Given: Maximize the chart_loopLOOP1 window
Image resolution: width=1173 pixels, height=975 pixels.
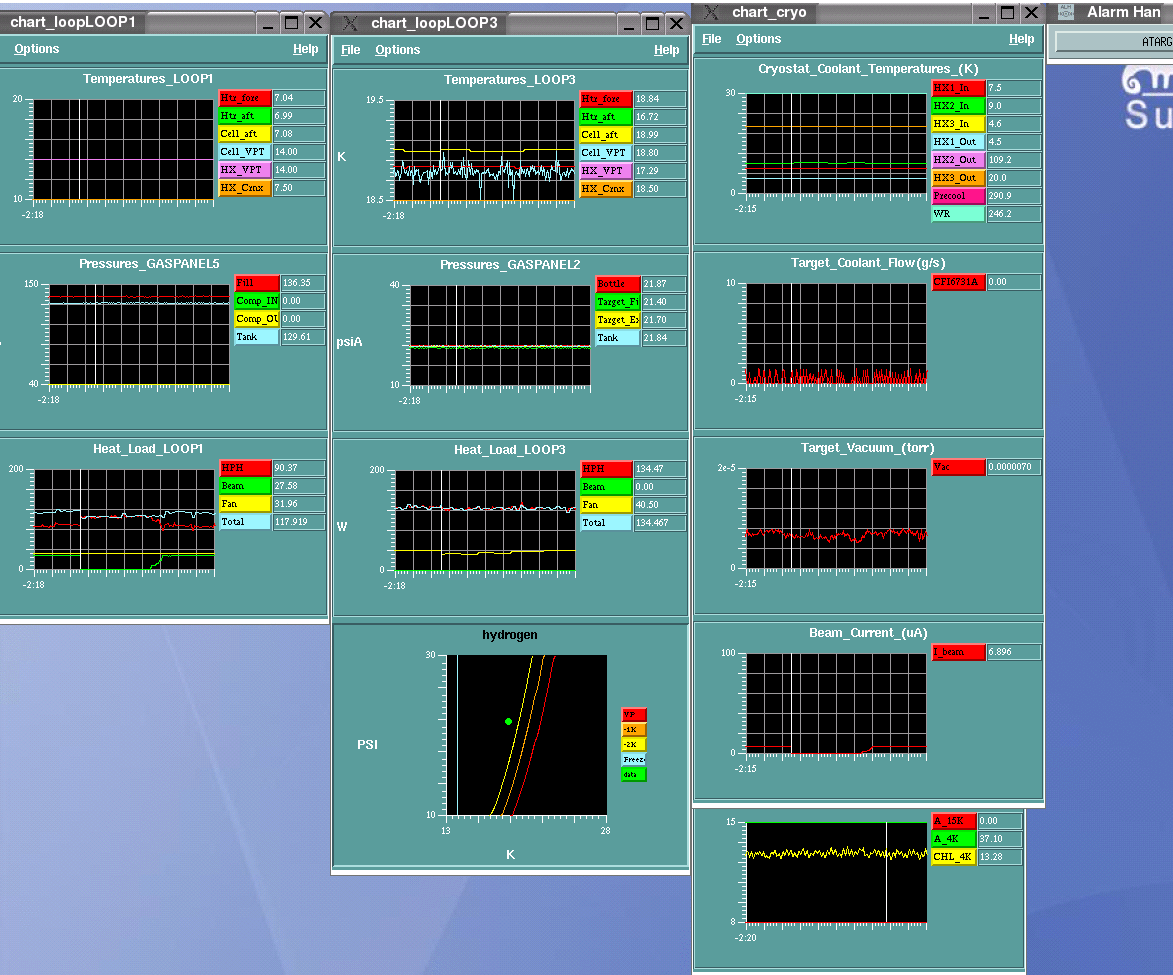Looking at the screenshot, I should 292,22.
